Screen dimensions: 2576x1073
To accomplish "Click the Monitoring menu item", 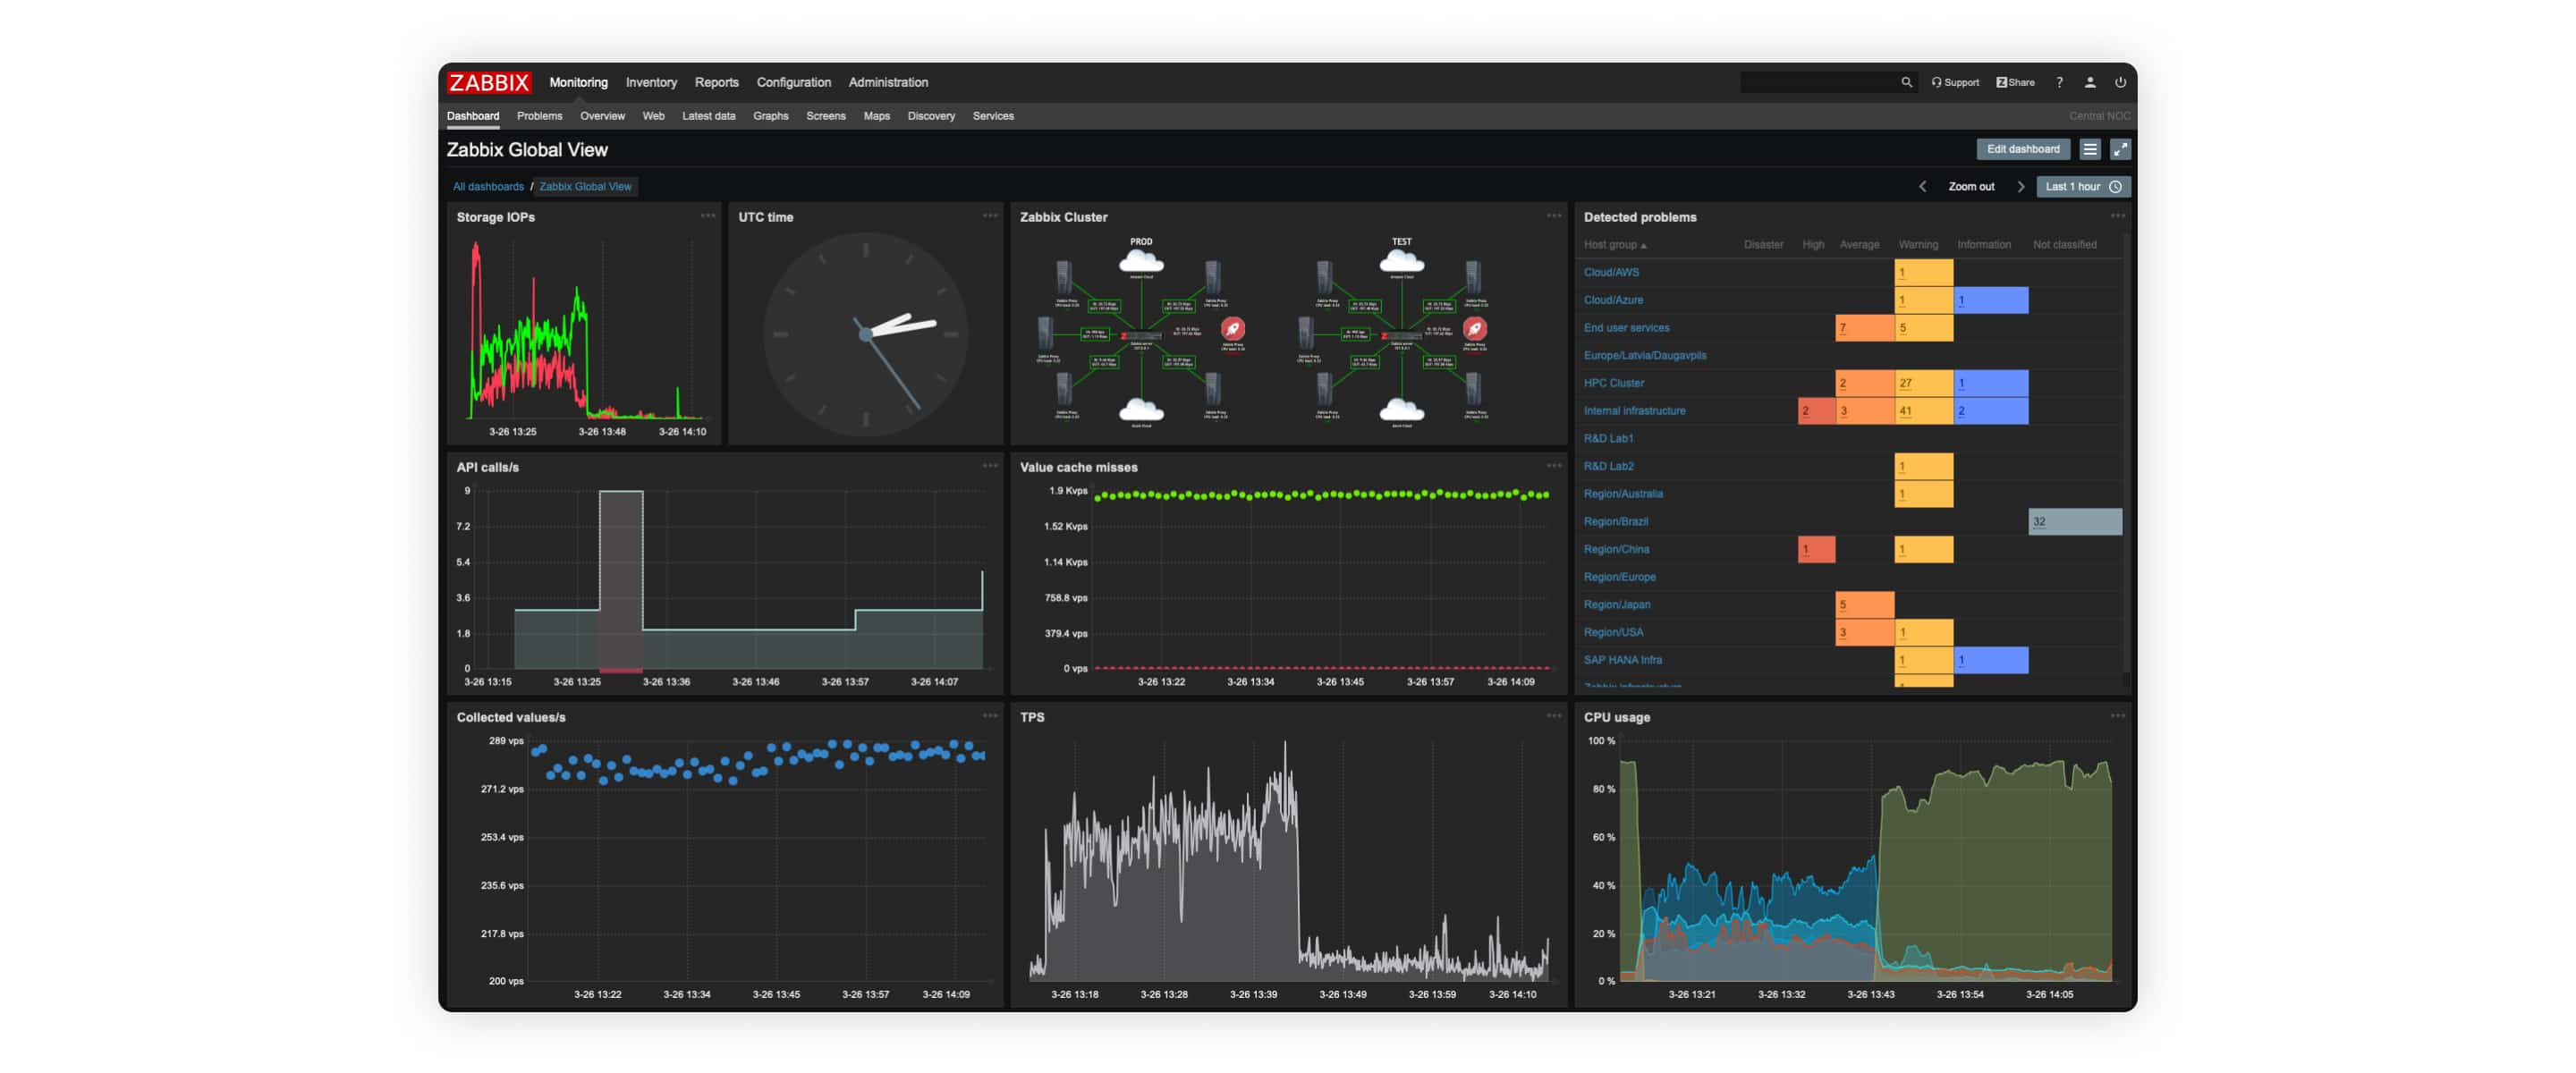I will click(x=579, y=80).
